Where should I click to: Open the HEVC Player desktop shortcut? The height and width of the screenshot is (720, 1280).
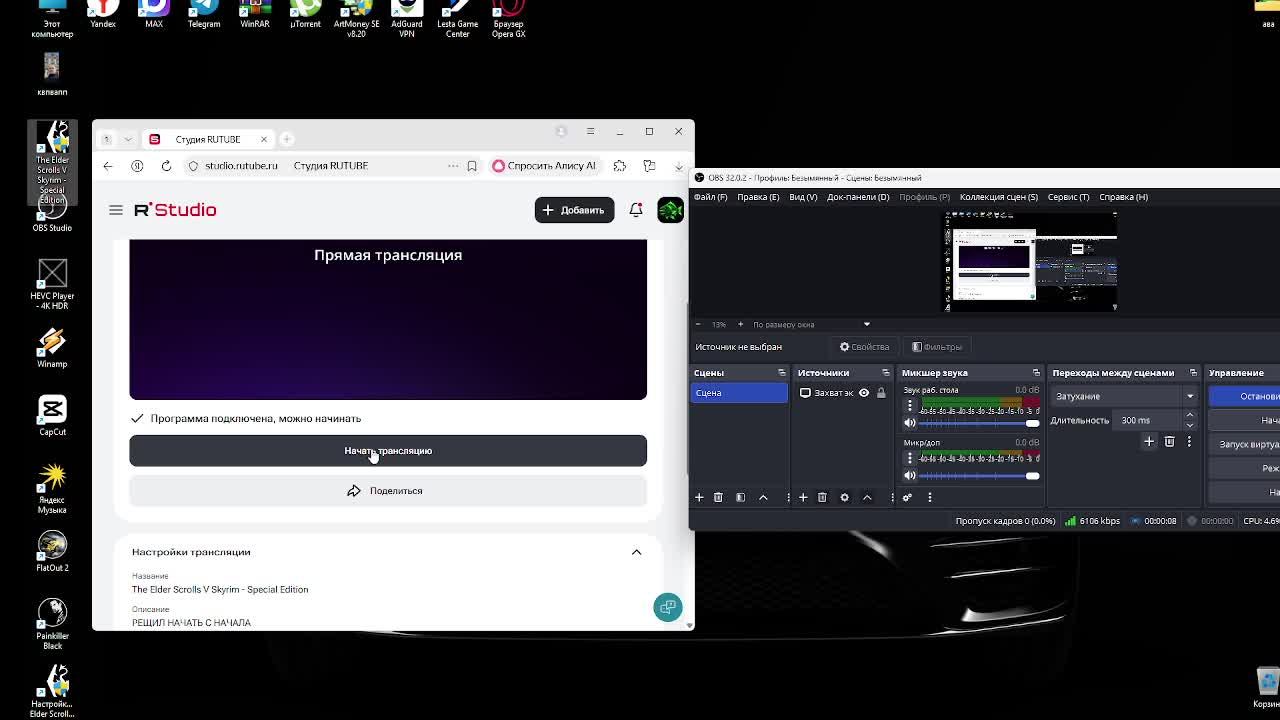click(52, 284)
